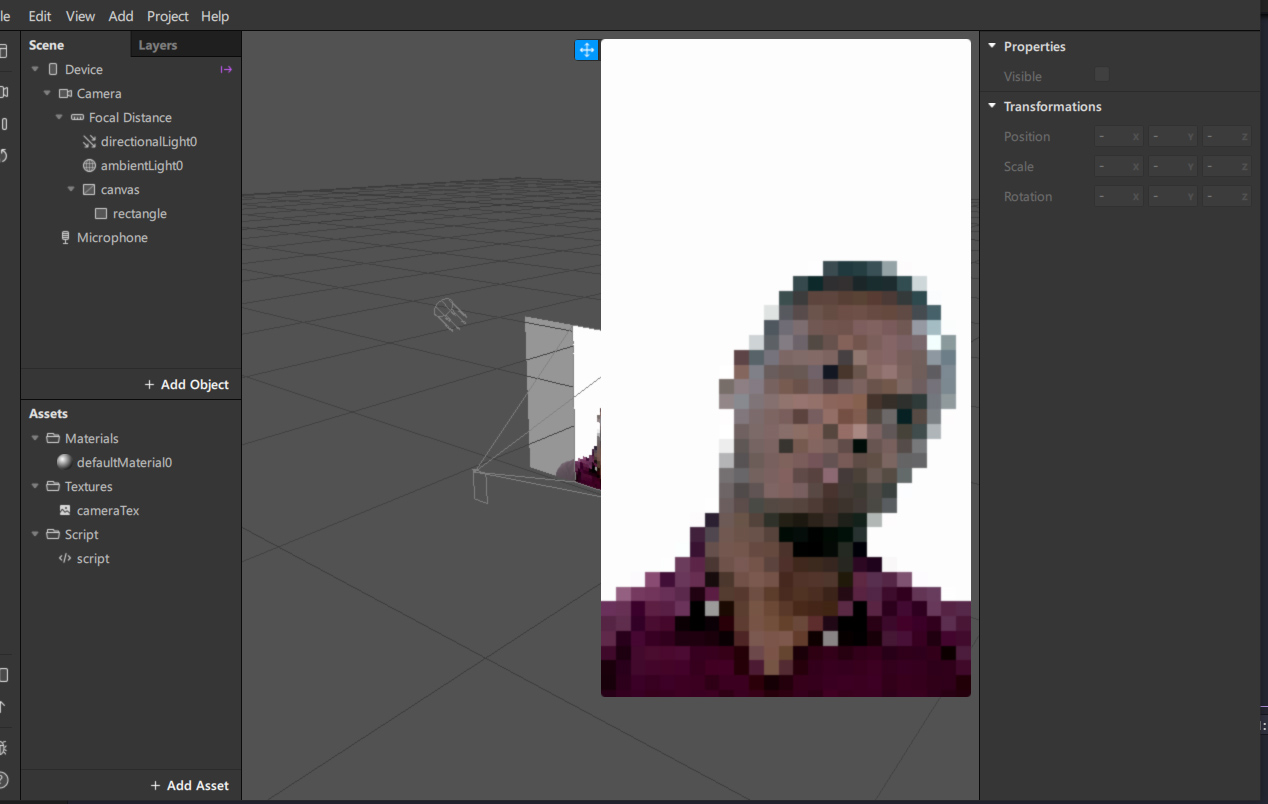Switch to the Scene tab
The height and width of the screenshot is (804, 1268).
point(46,45)
